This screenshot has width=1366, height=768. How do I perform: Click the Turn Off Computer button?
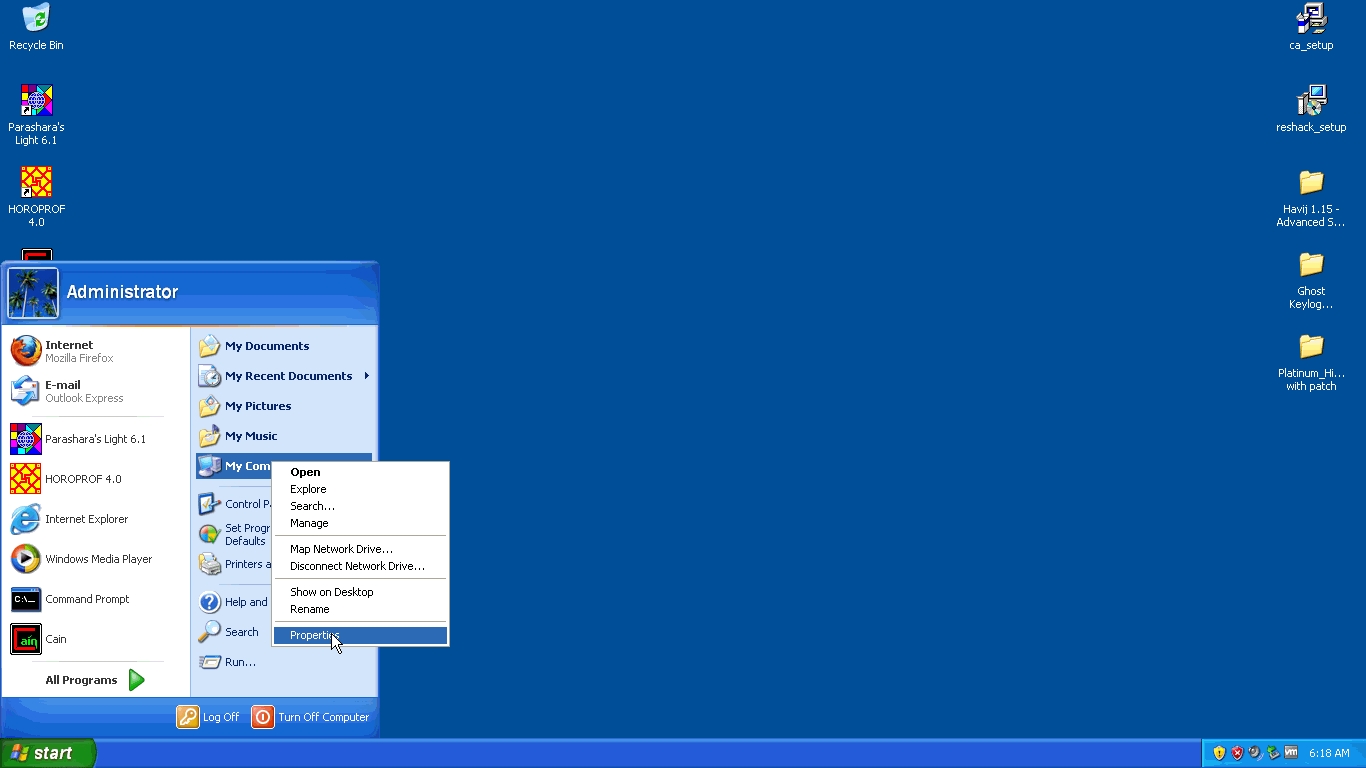(x=311, y=717)
